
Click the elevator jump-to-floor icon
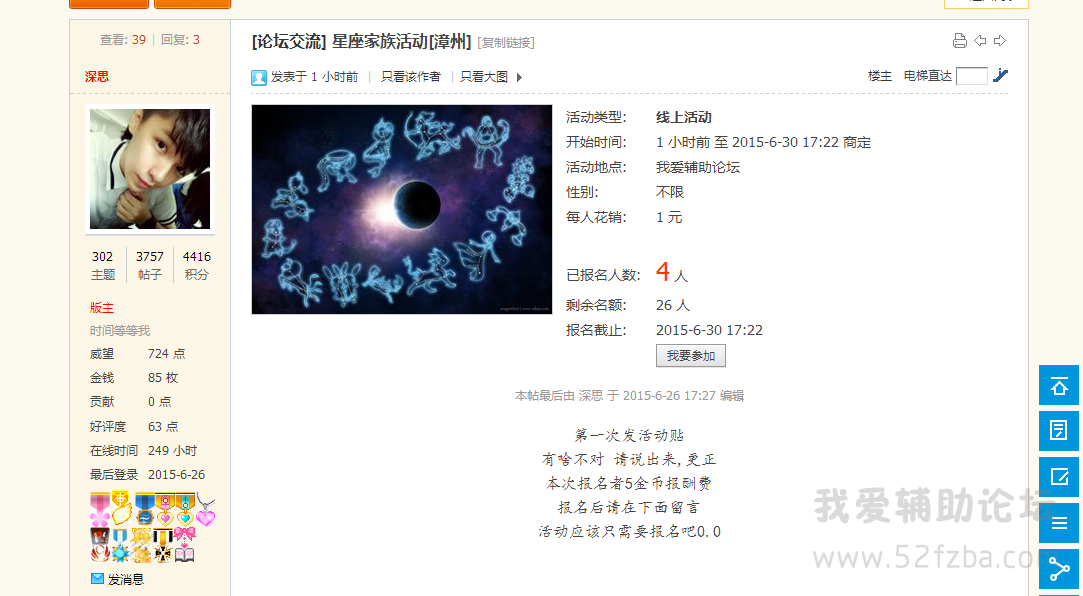click(1000, 76)
